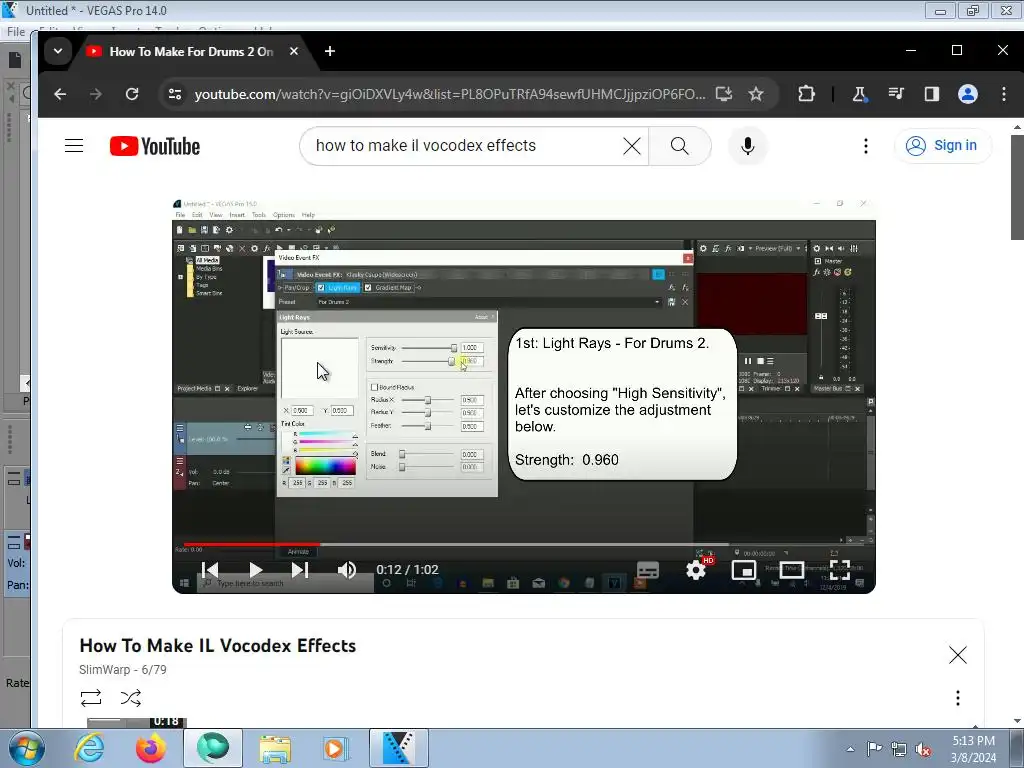Enter full screen video mode
The height and width of the screenshot is (768, 1024).
click(840, 570)
